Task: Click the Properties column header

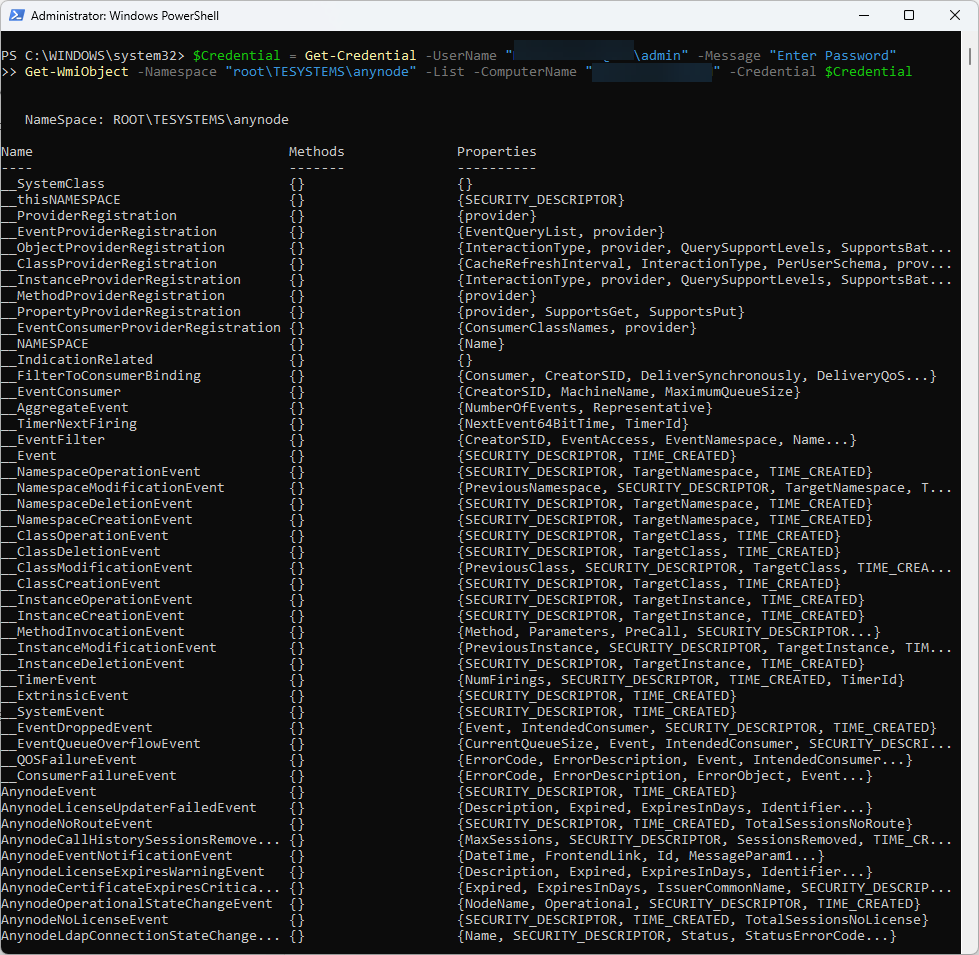Action: (x=496, y=151)
